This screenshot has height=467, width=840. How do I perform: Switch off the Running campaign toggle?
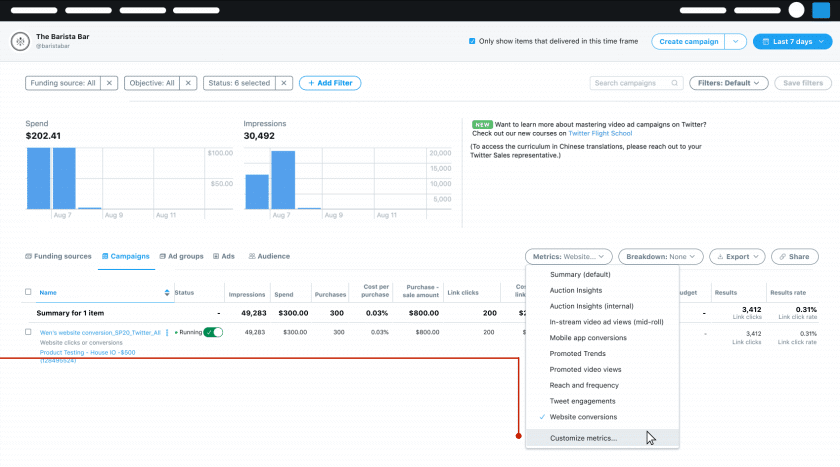tap(213, 332)
